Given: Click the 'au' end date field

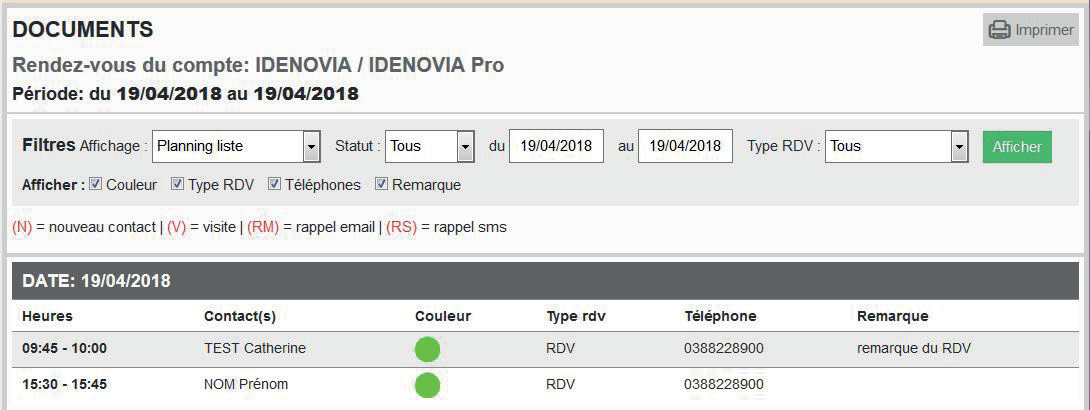Looking at the screenshot, I should [x=685, y=147].
